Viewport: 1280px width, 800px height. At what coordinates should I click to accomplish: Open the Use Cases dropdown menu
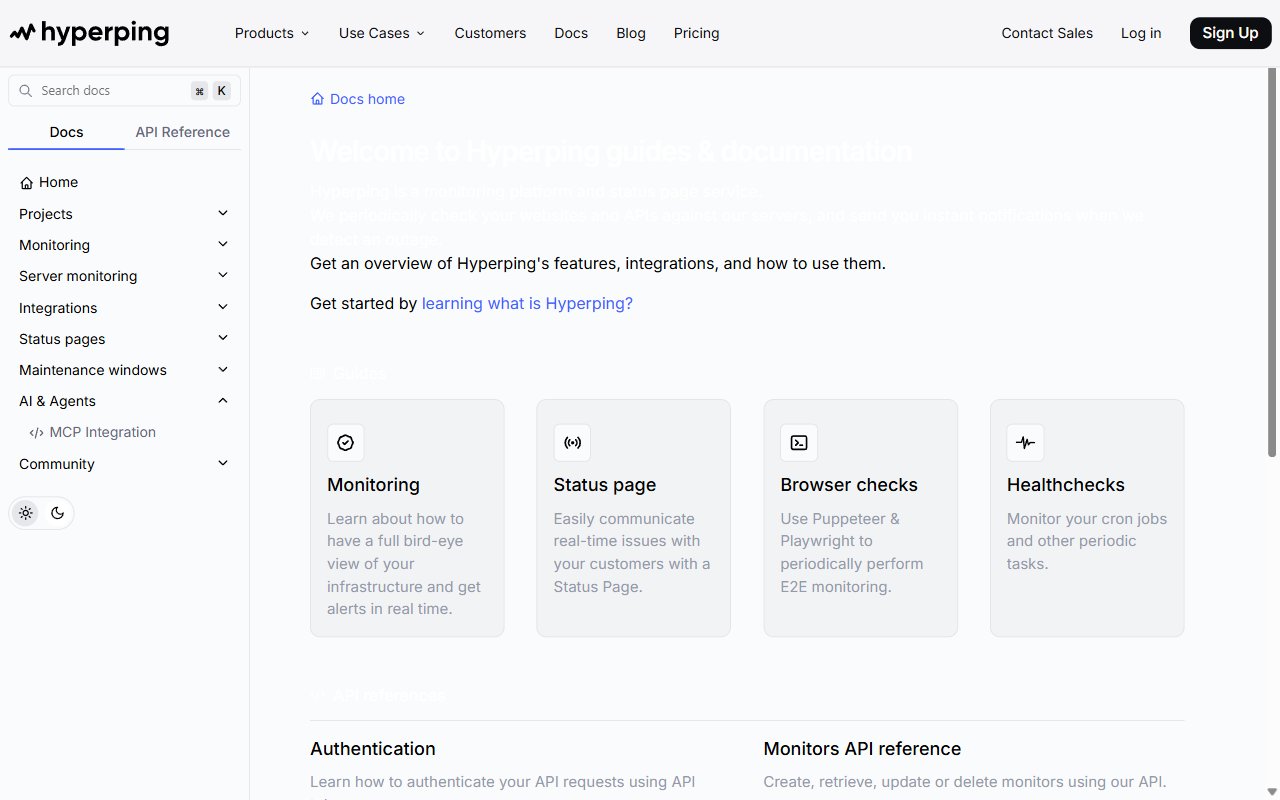coord(382,33)
